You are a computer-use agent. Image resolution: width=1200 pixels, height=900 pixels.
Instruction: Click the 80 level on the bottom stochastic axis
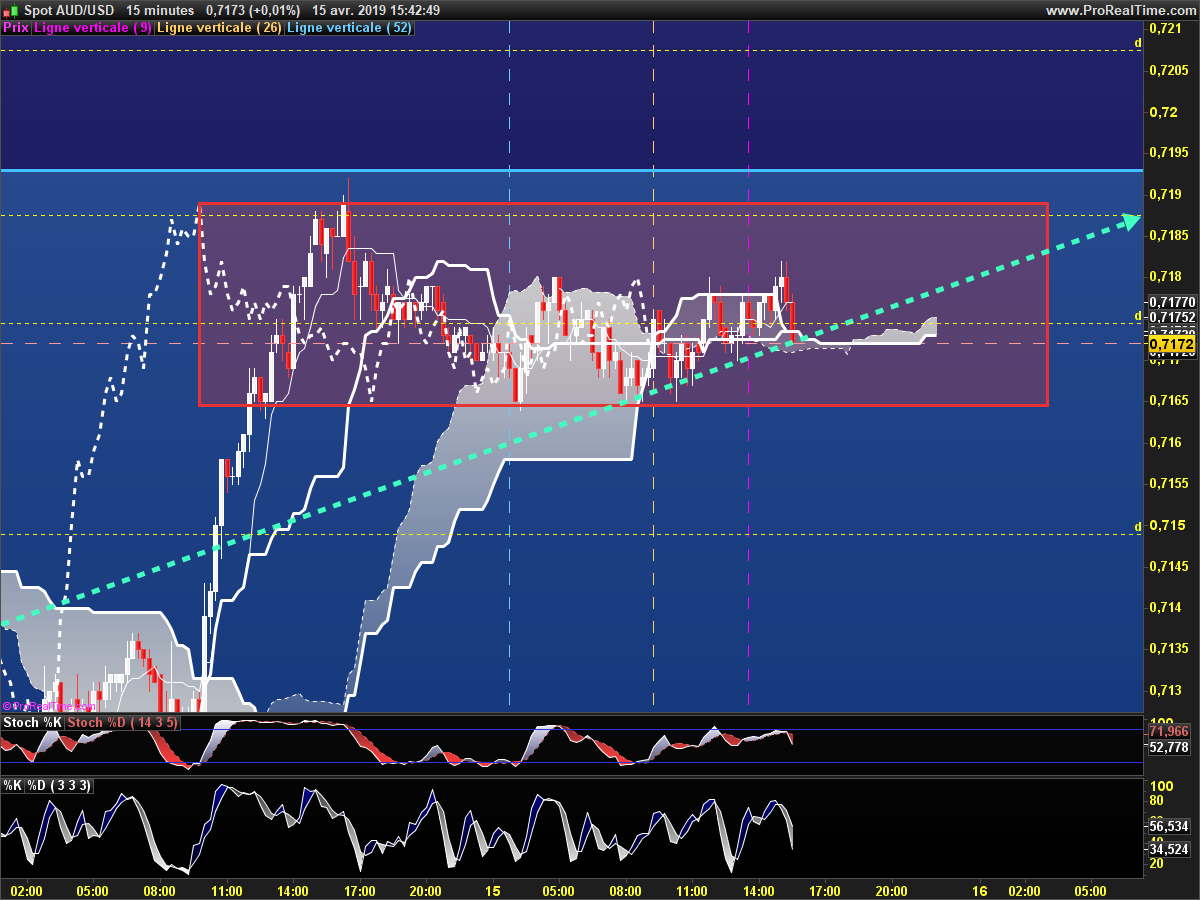(x=1156, y=800)
